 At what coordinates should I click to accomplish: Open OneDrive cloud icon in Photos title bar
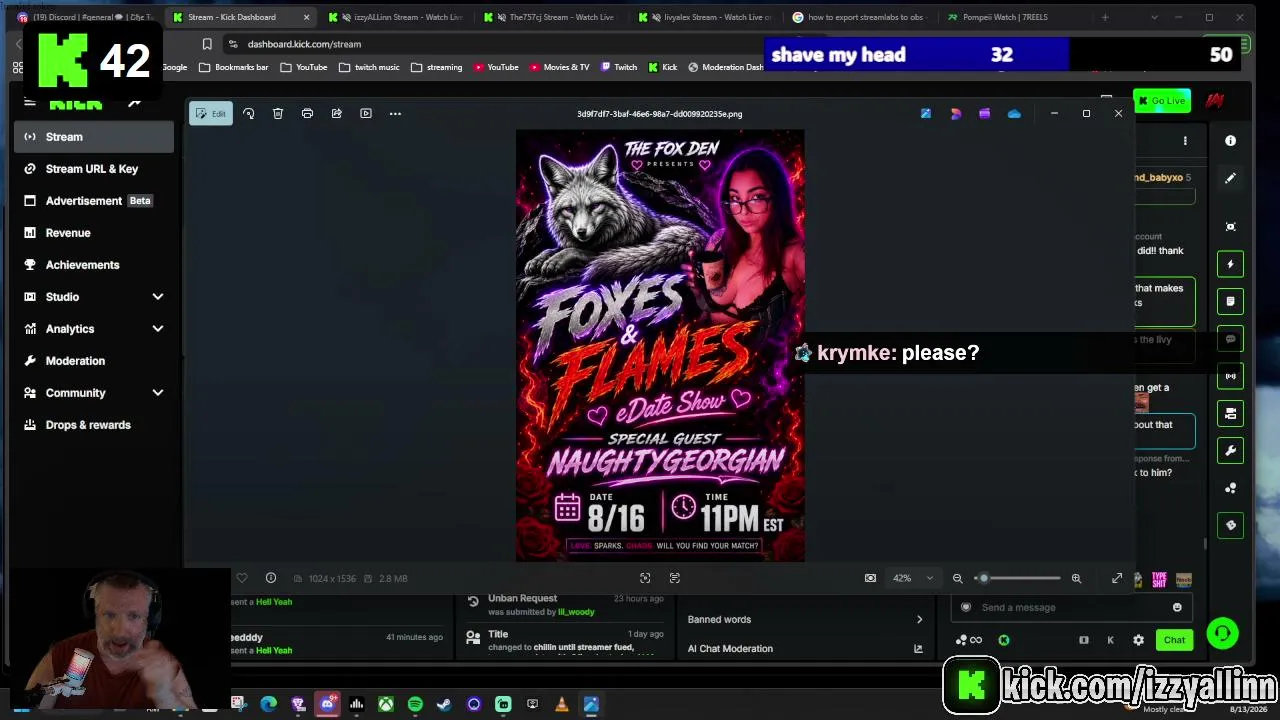1014,114
